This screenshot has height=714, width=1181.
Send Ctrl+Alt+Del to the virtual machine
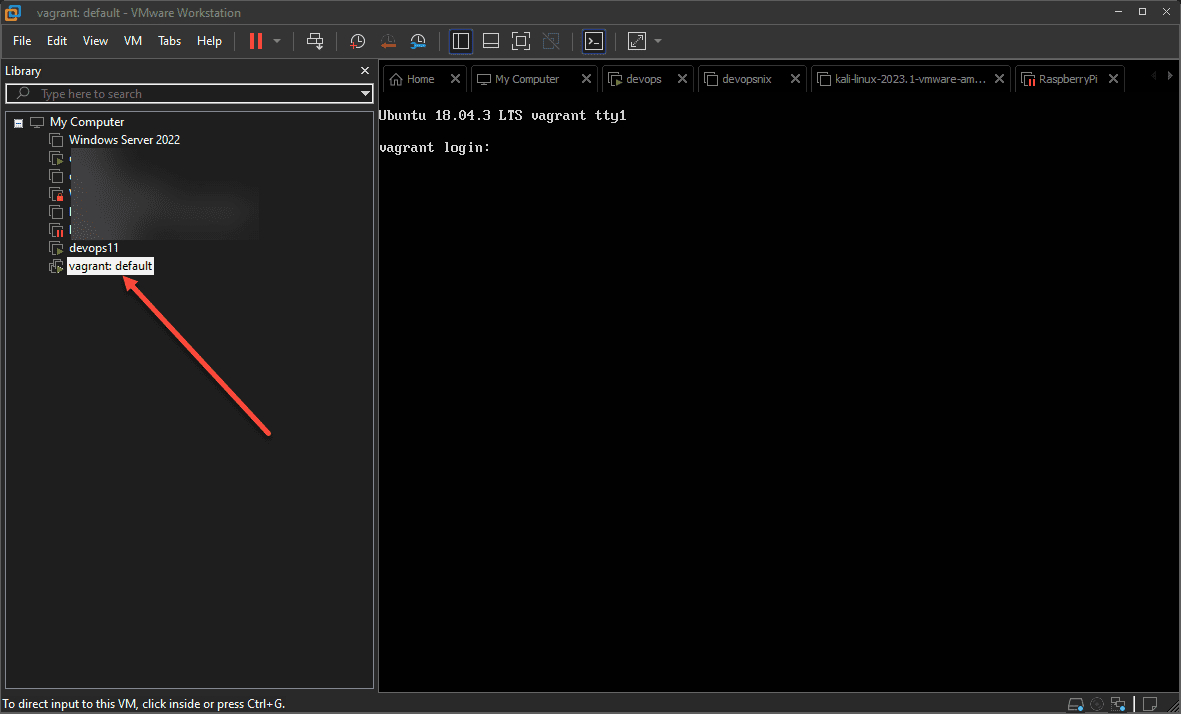click(315, 41)
